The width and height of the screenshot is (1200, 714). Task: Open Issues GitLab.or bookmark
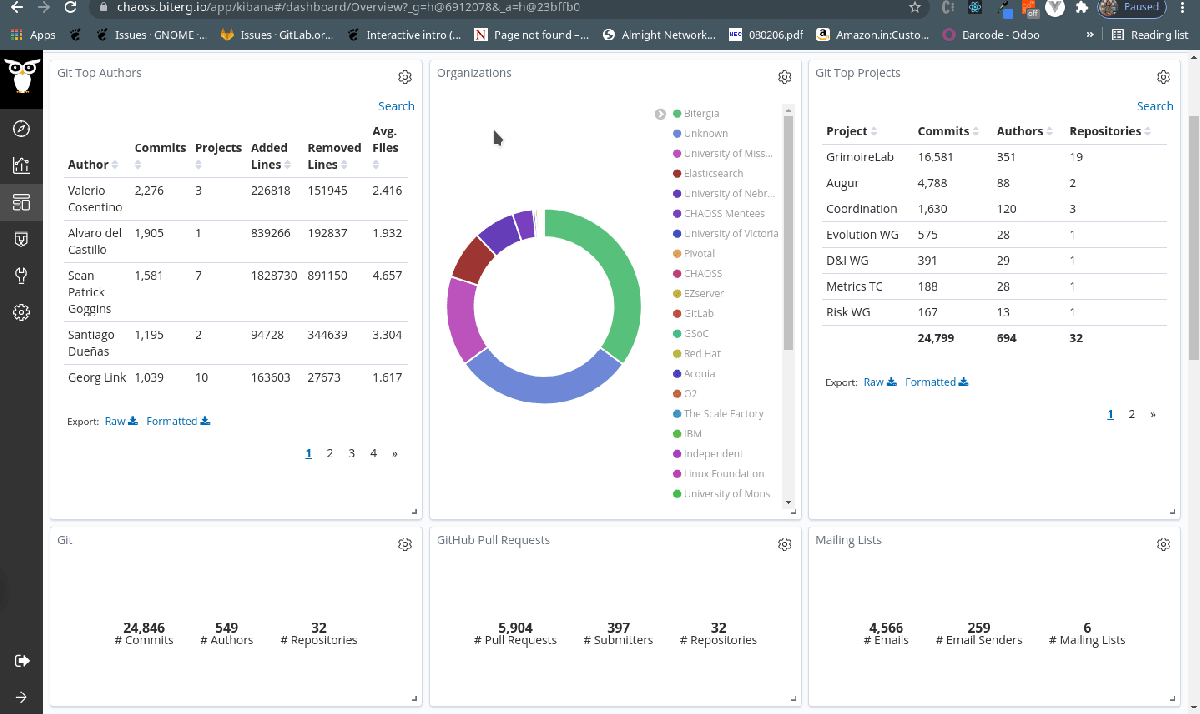(x=277, y=35)
